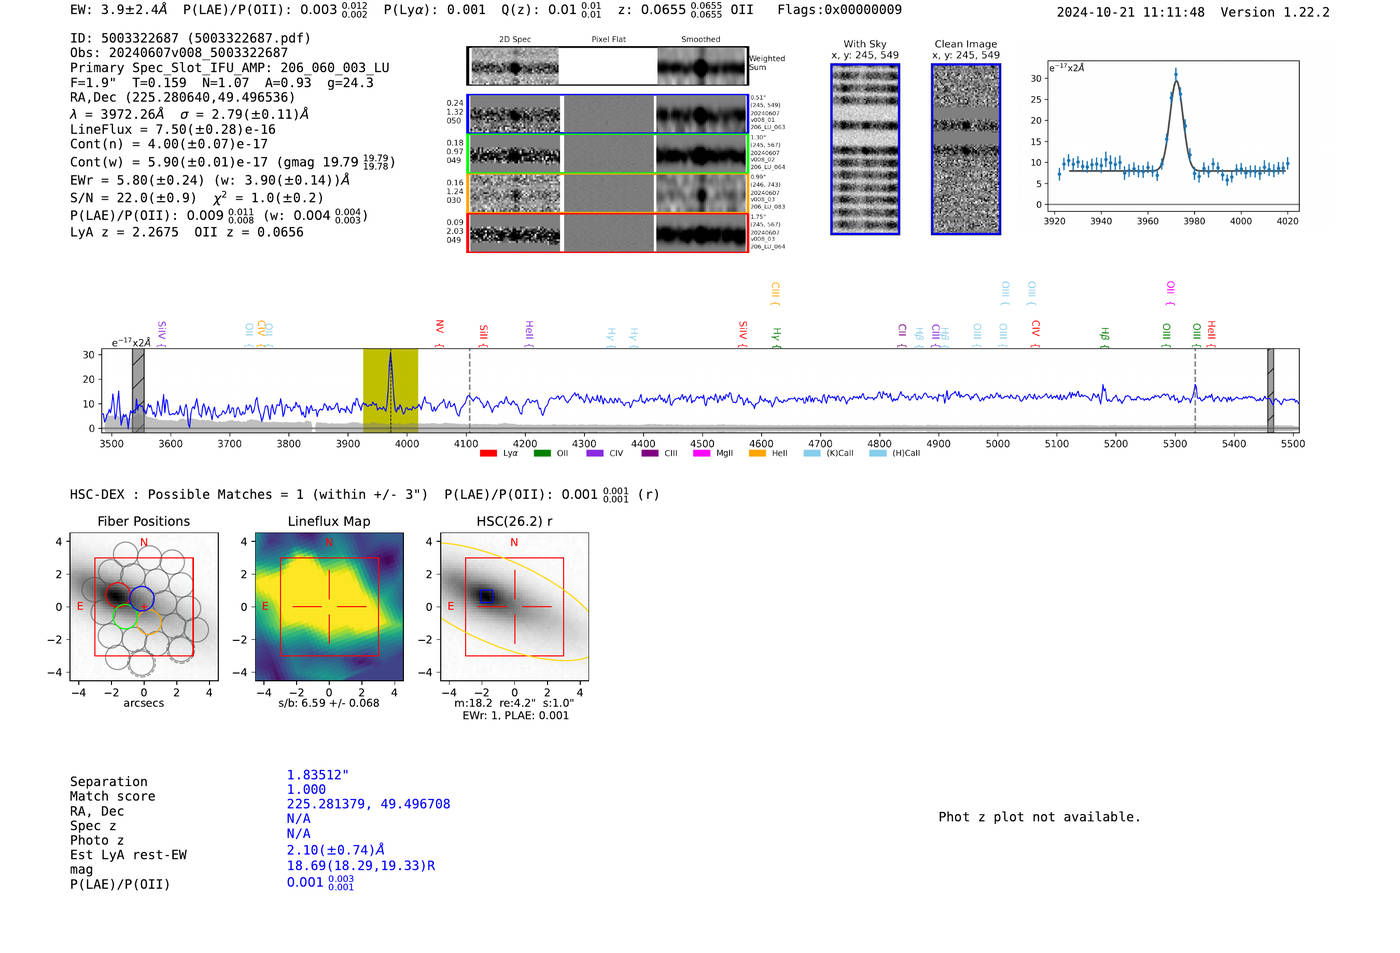Select the green-bordered 2D spectrum row
Viewport: 1400px width, 953px height.
607,154
